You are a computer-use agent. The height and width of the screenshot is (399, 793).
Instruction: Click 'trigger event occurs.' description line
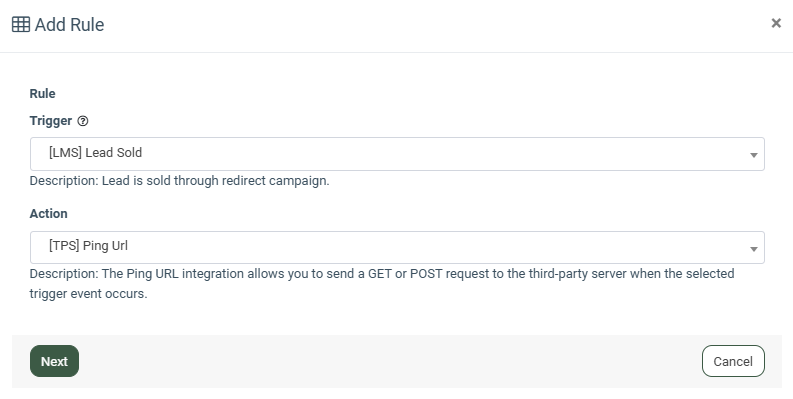point(89,293)
